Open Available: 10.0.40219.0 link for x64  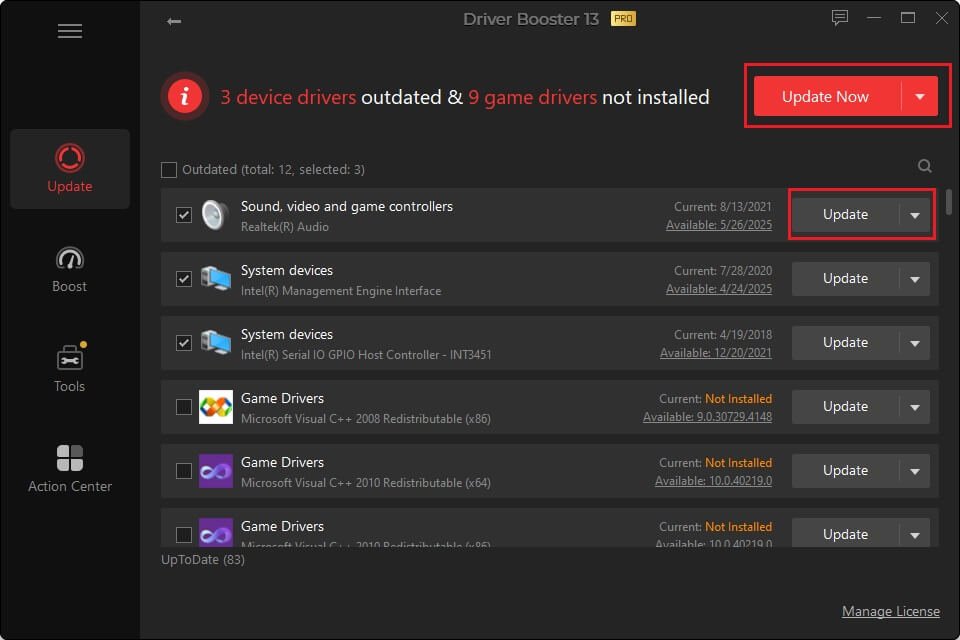point(713,481)
